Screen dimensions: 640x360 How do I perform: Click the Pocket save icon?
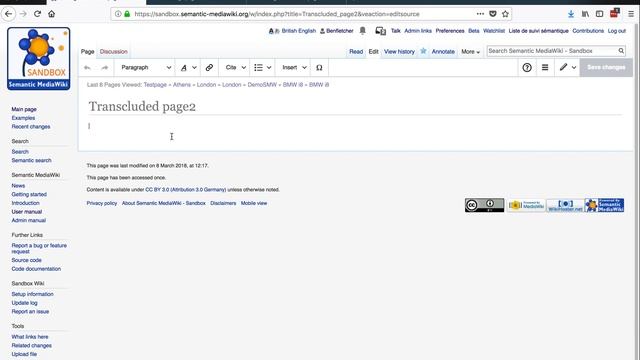(x=493, y=14)
